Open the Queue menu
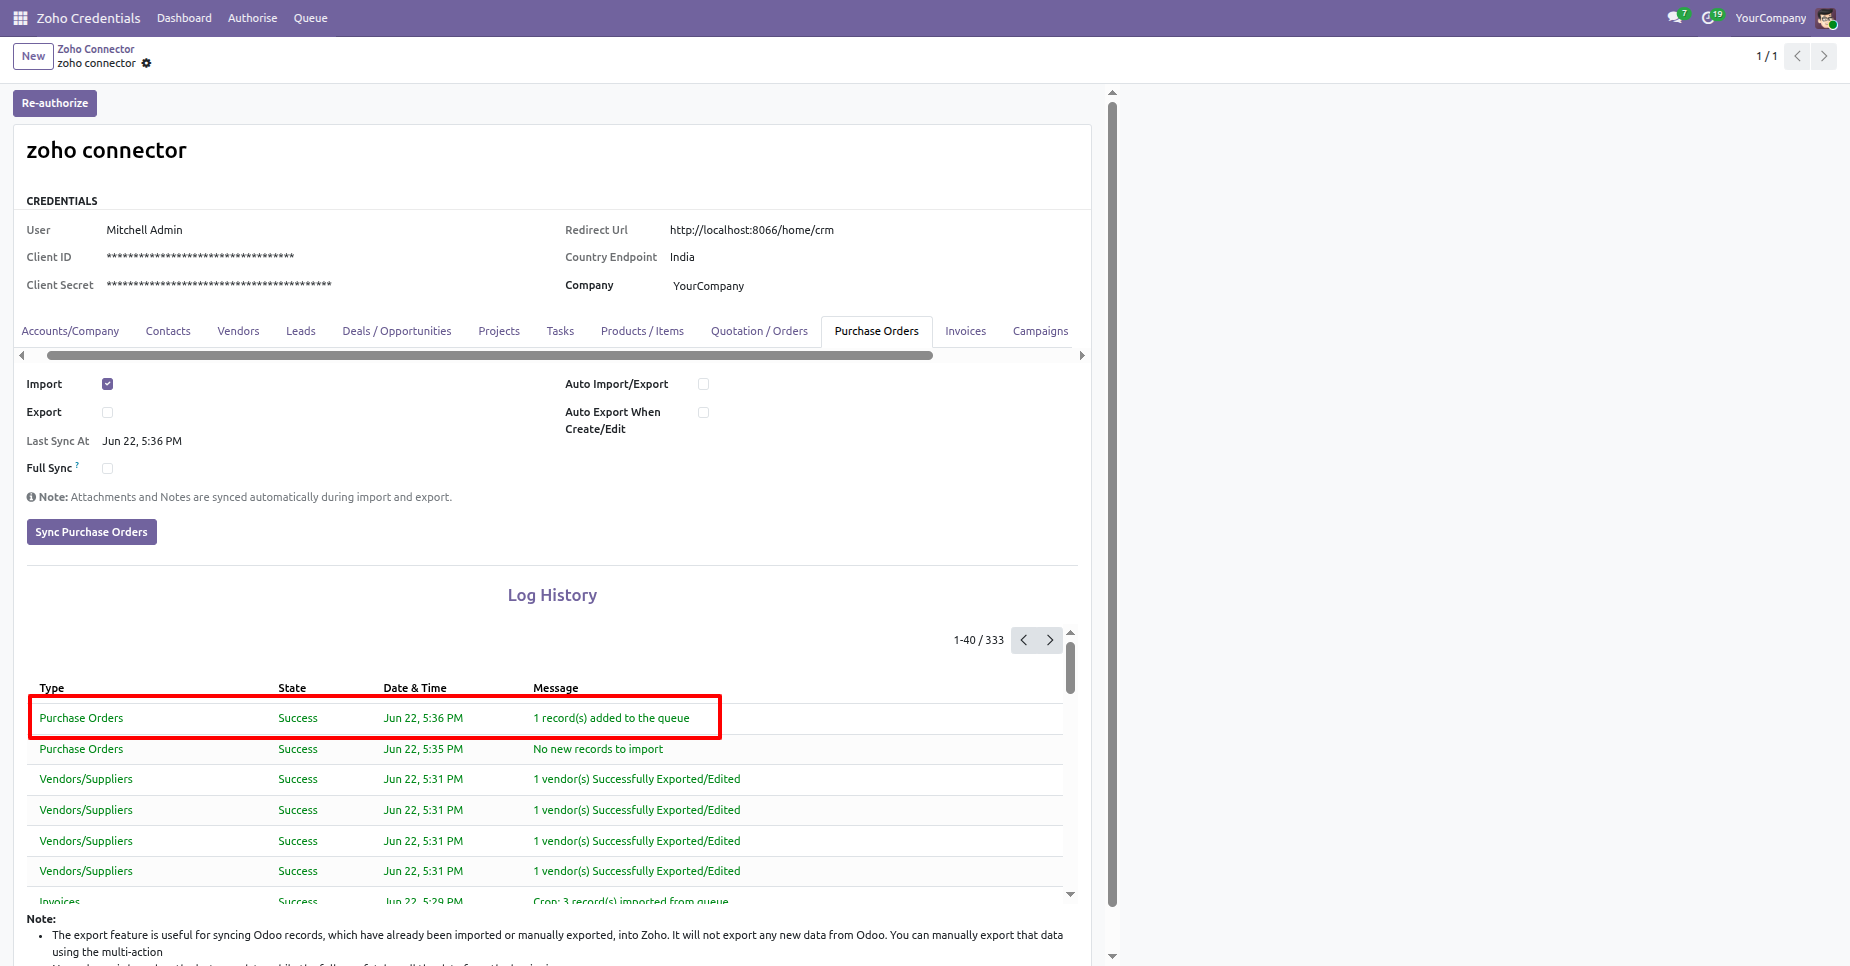The height and width of the screenshot is (966, 1850). (310, 18)
